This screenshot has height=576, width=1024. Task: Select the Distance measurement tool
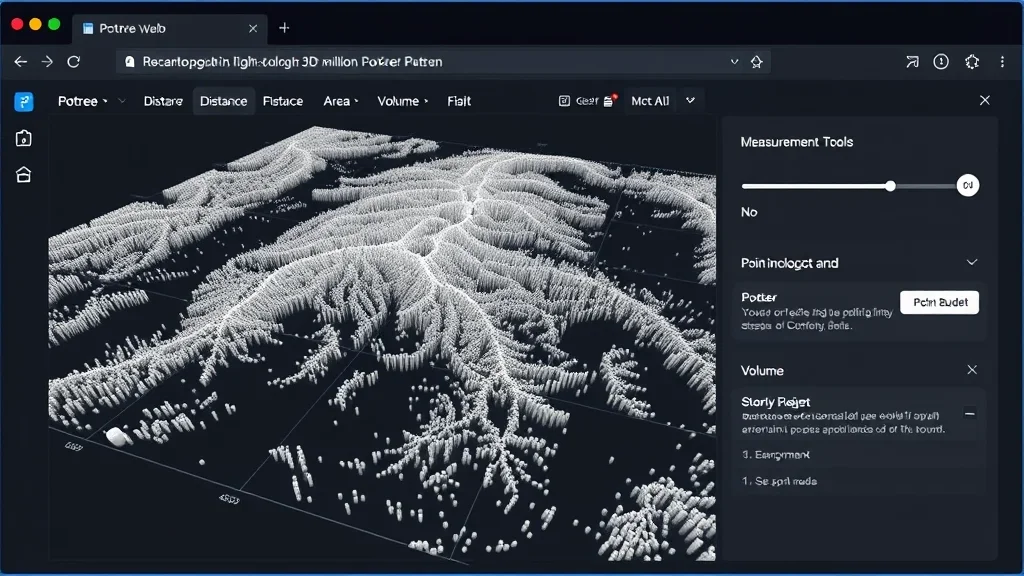coord(223,101)
